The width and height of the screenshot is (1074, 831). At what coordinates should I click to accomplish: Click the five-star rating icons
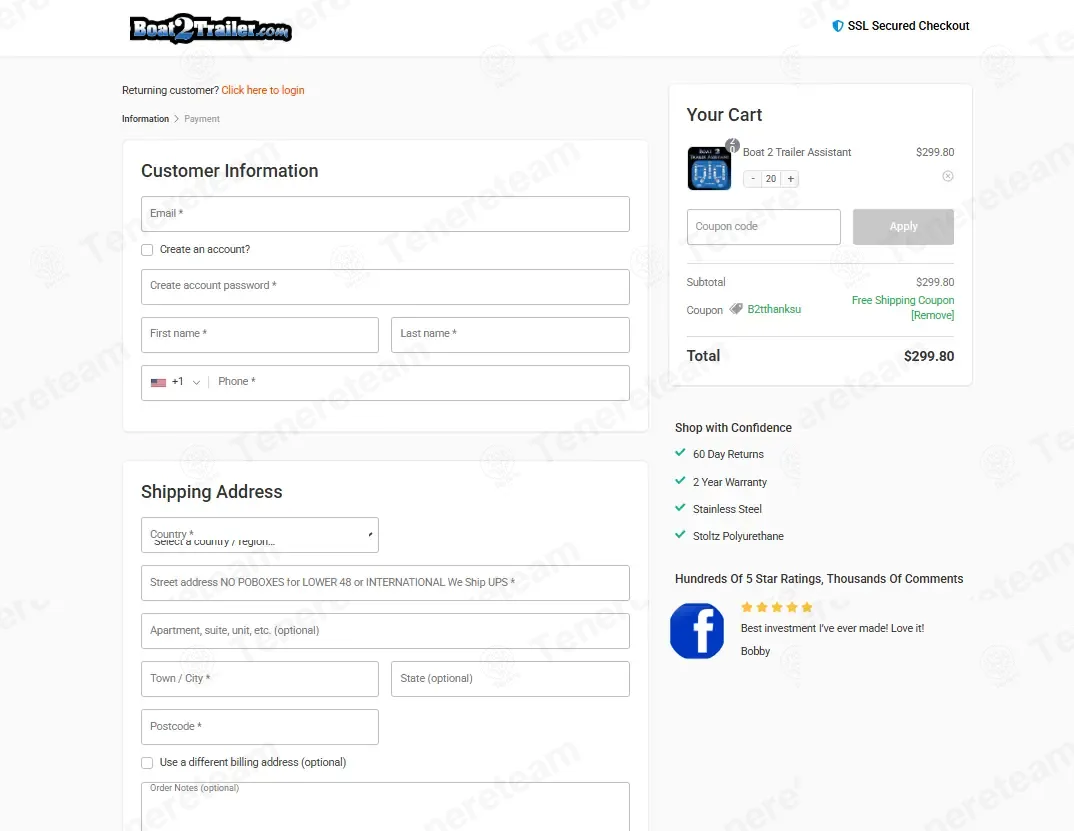(x=777, y=607)
